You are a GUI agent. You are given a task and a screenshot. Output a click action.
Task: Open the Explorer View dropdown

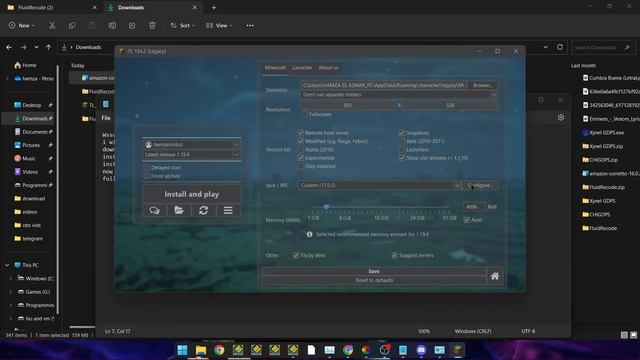219,25
